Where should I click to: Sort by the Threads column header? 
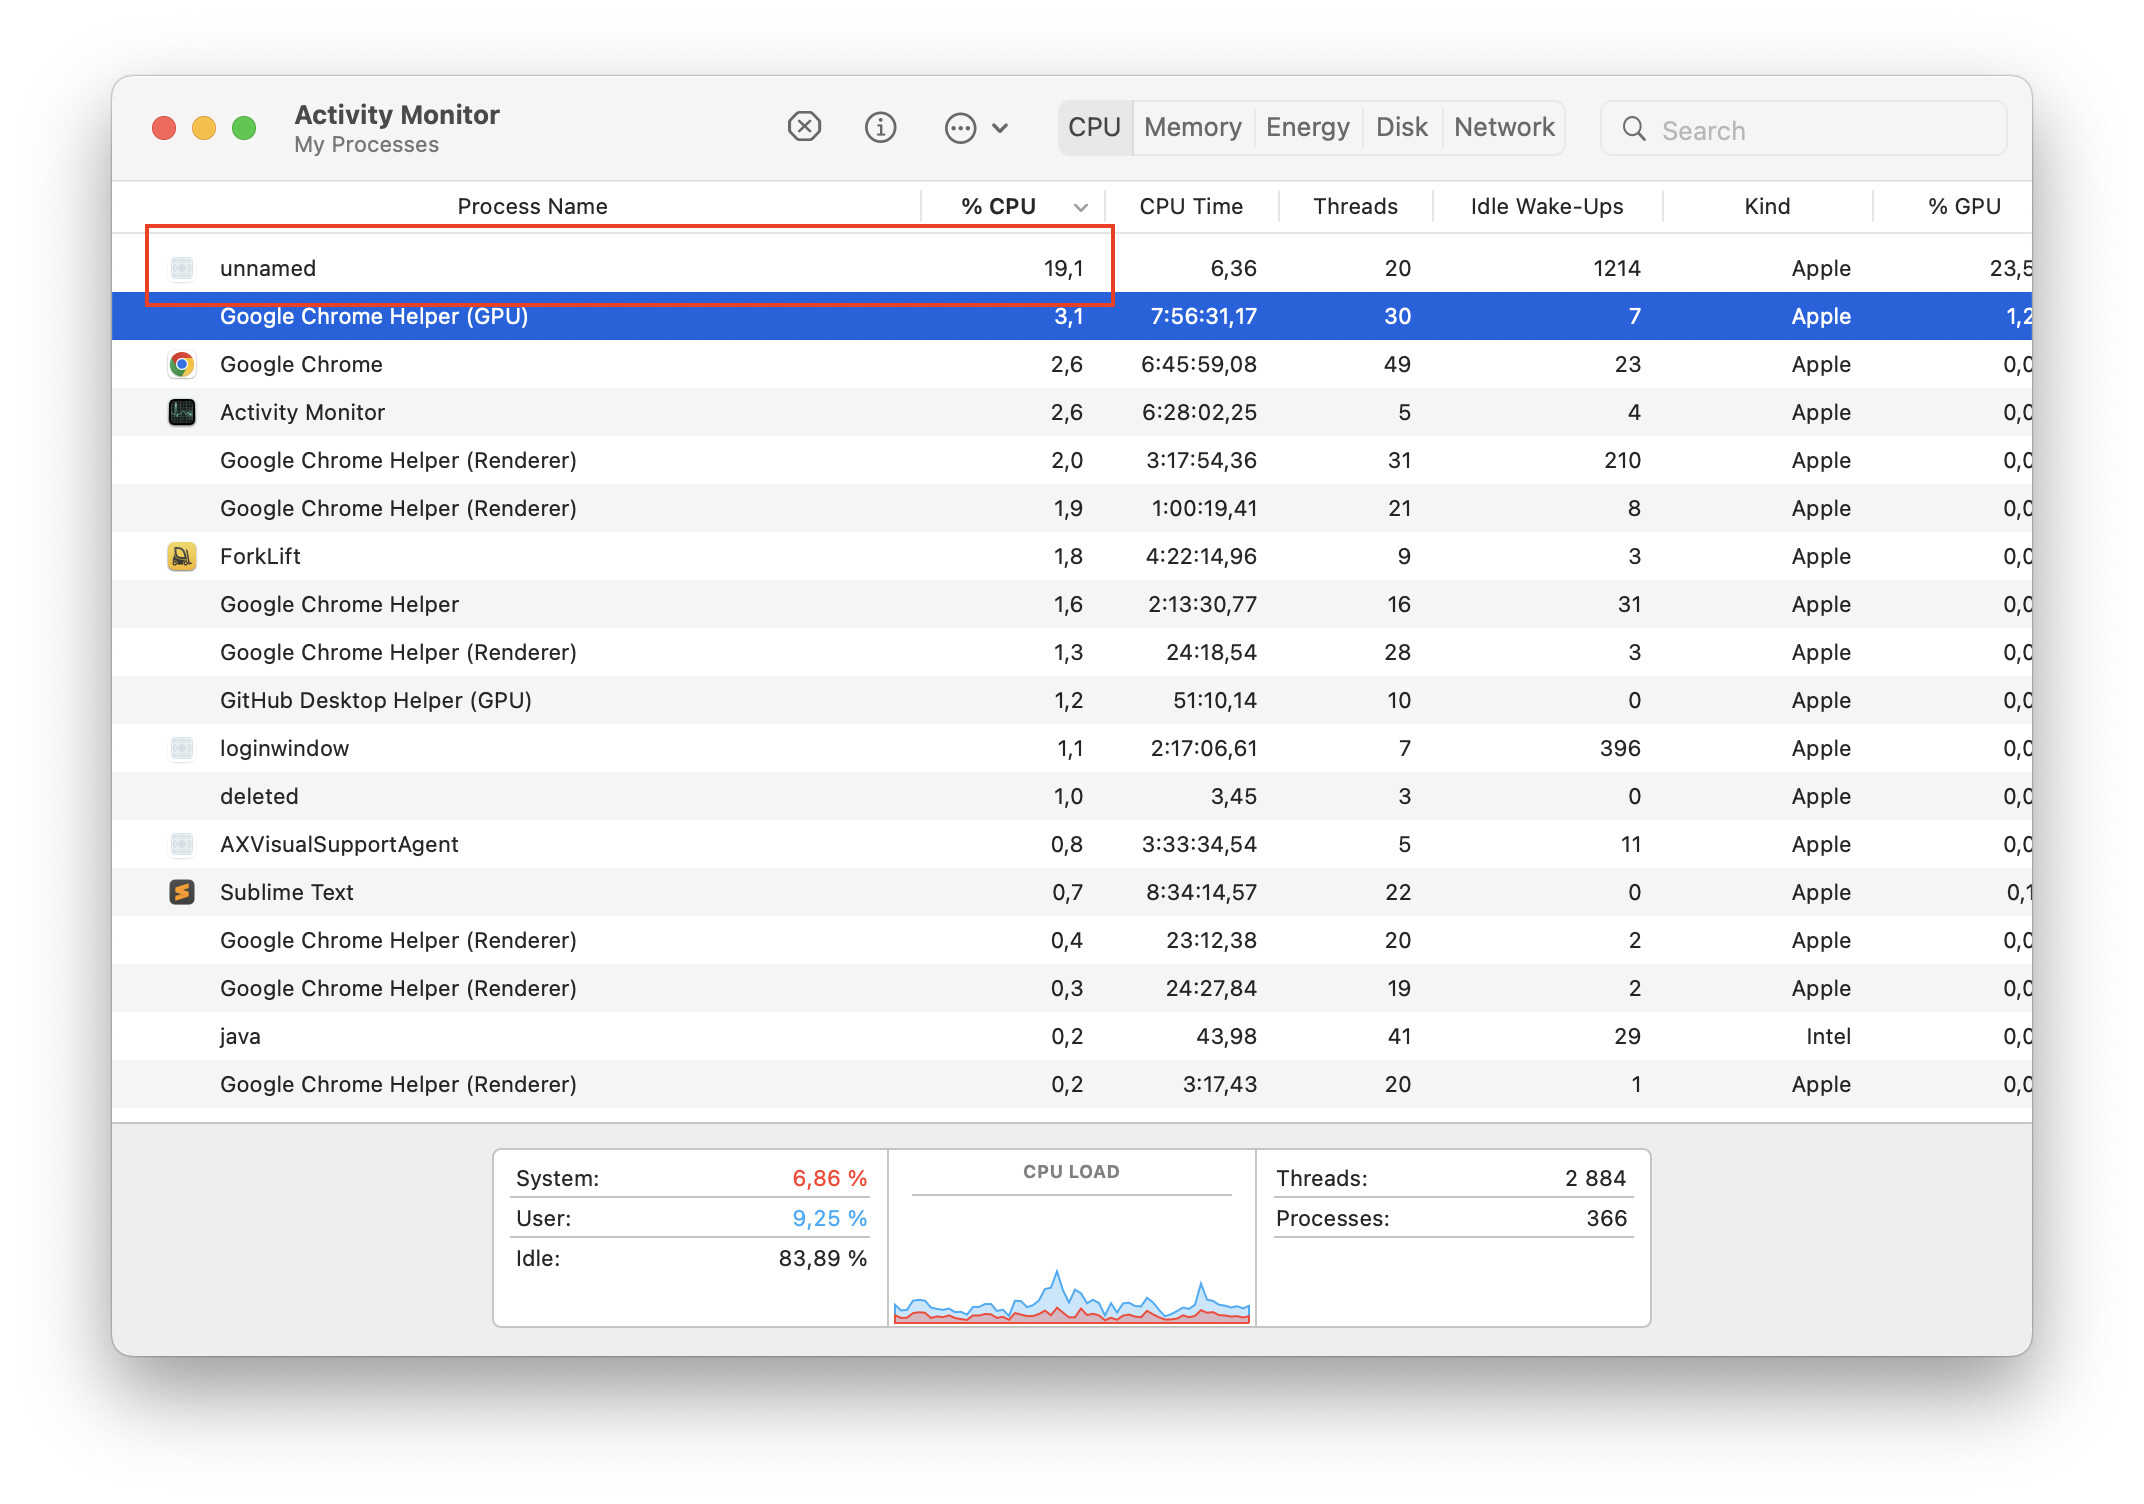(x=1355, y=206)
